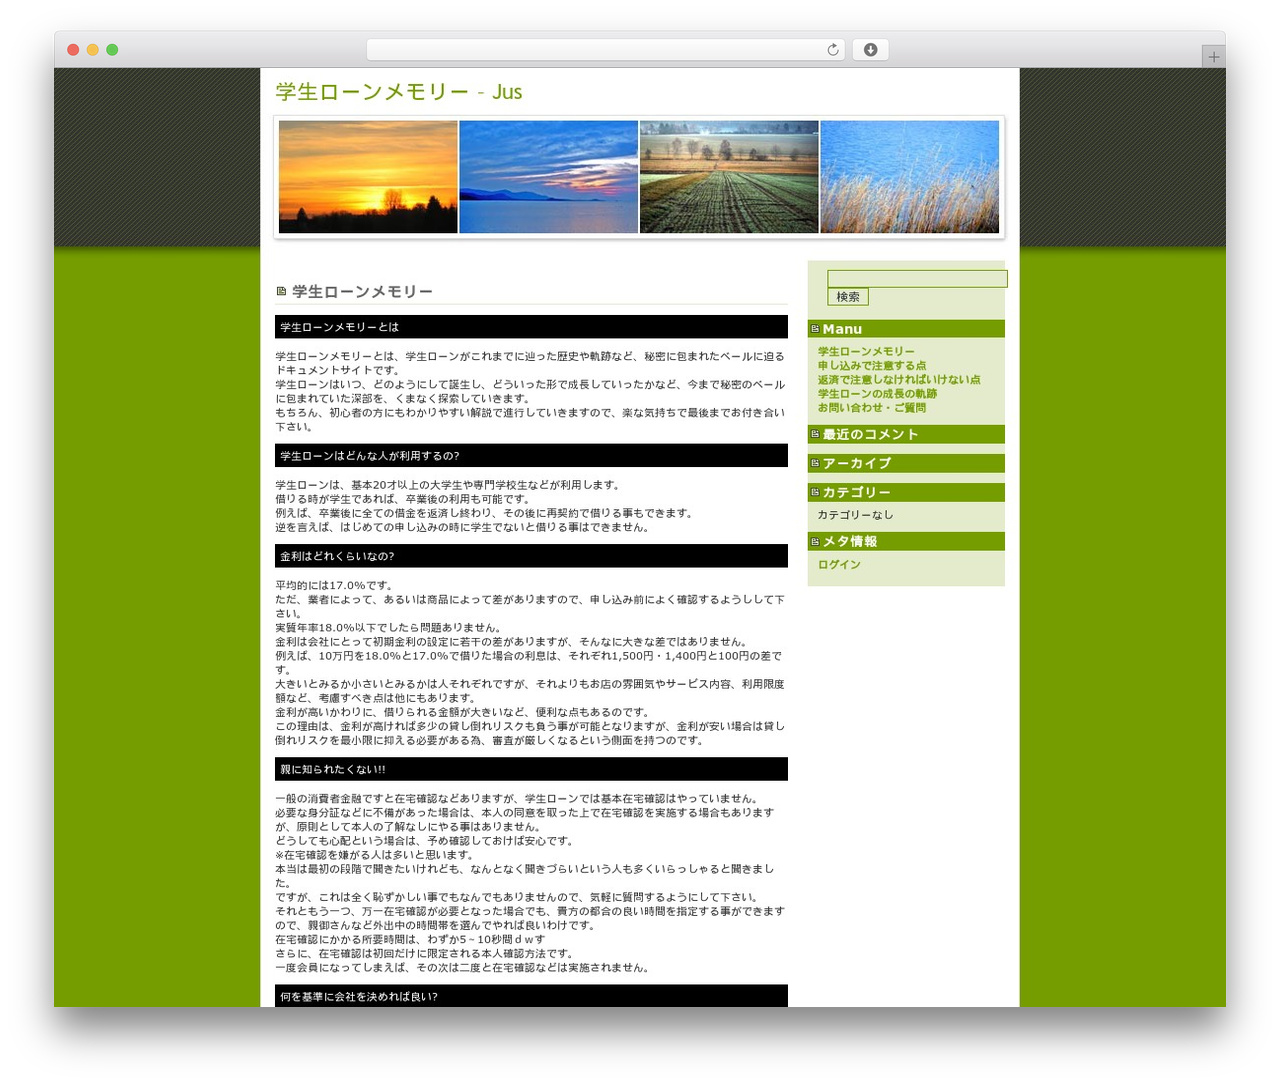Screen dimensions: 1280x1084
Task: Click into the sidebar search field
Action: click(917, 279)
